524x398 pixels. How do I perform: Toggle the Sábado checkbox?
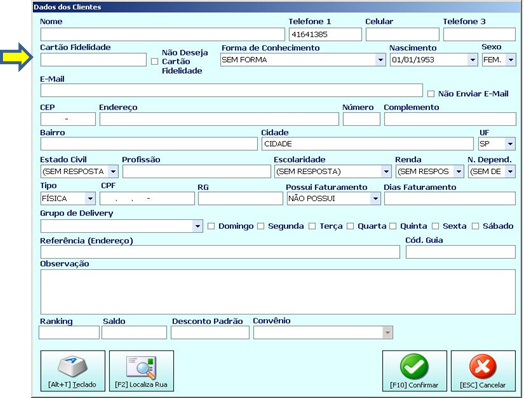coord(475,226)
